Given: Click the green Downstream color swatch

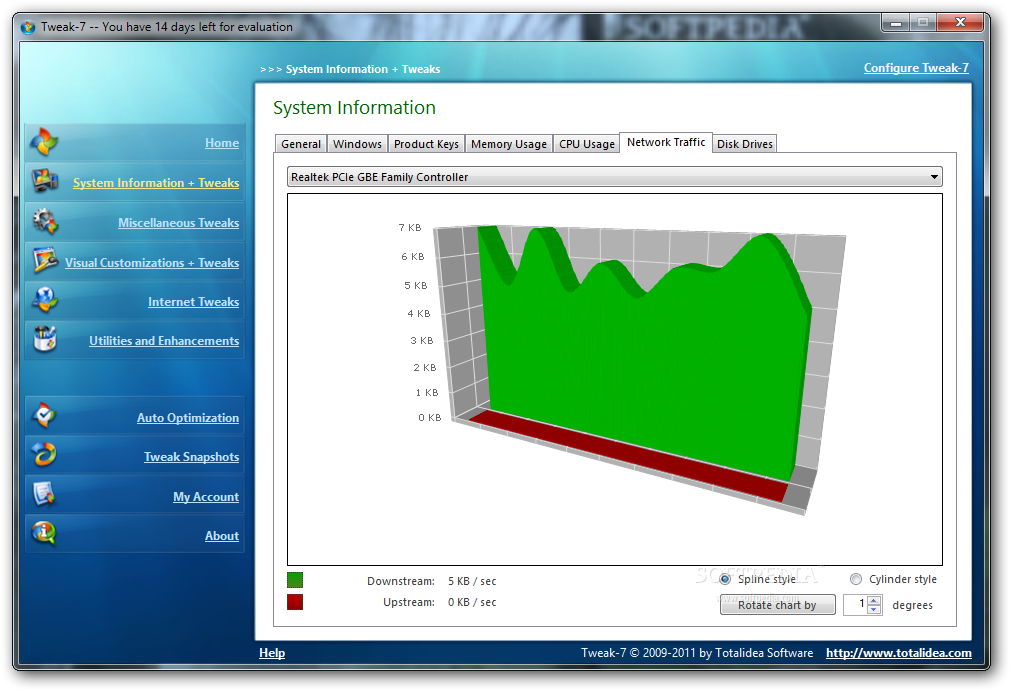Looking at the screenshot, I should coord(295,580).
